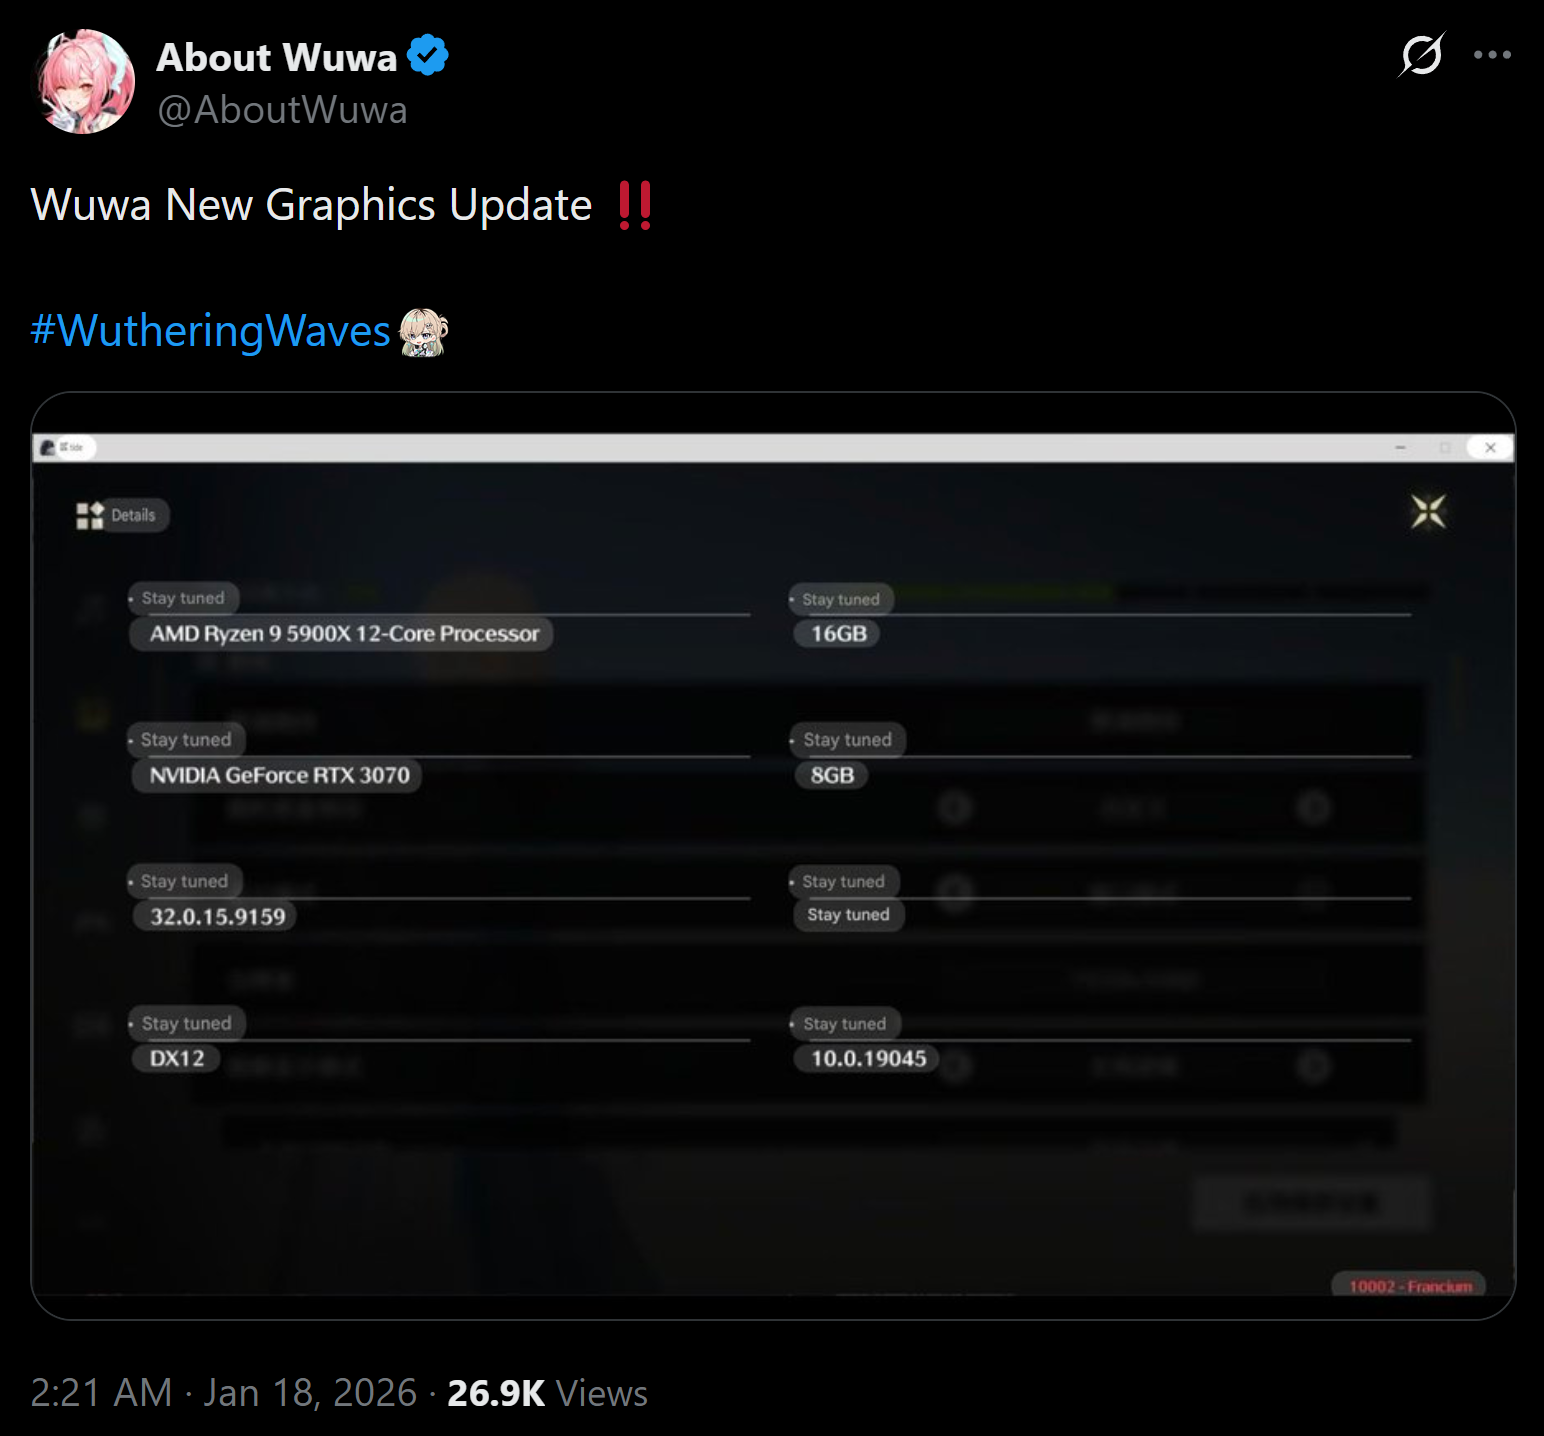This screenshot has width=1544, height=1436.
Task: Click the game logo in the window title bar
Action: tap(48, 447)
